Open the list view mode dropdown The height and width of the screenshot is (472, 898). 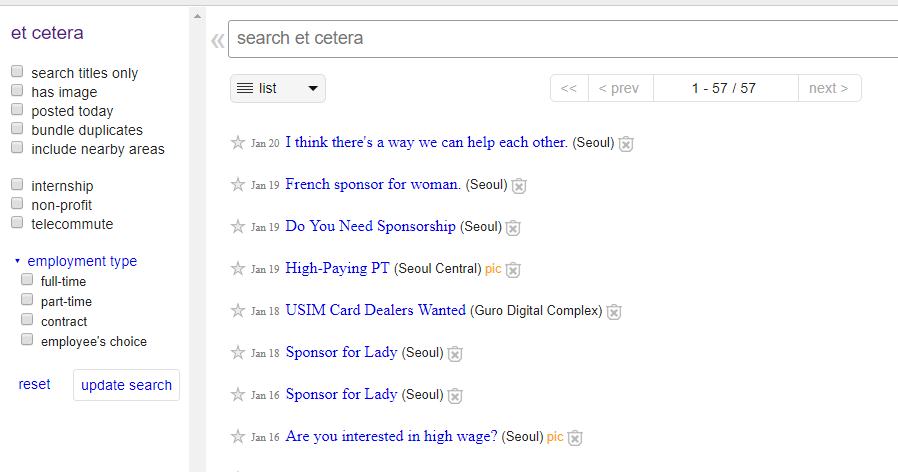278,88
